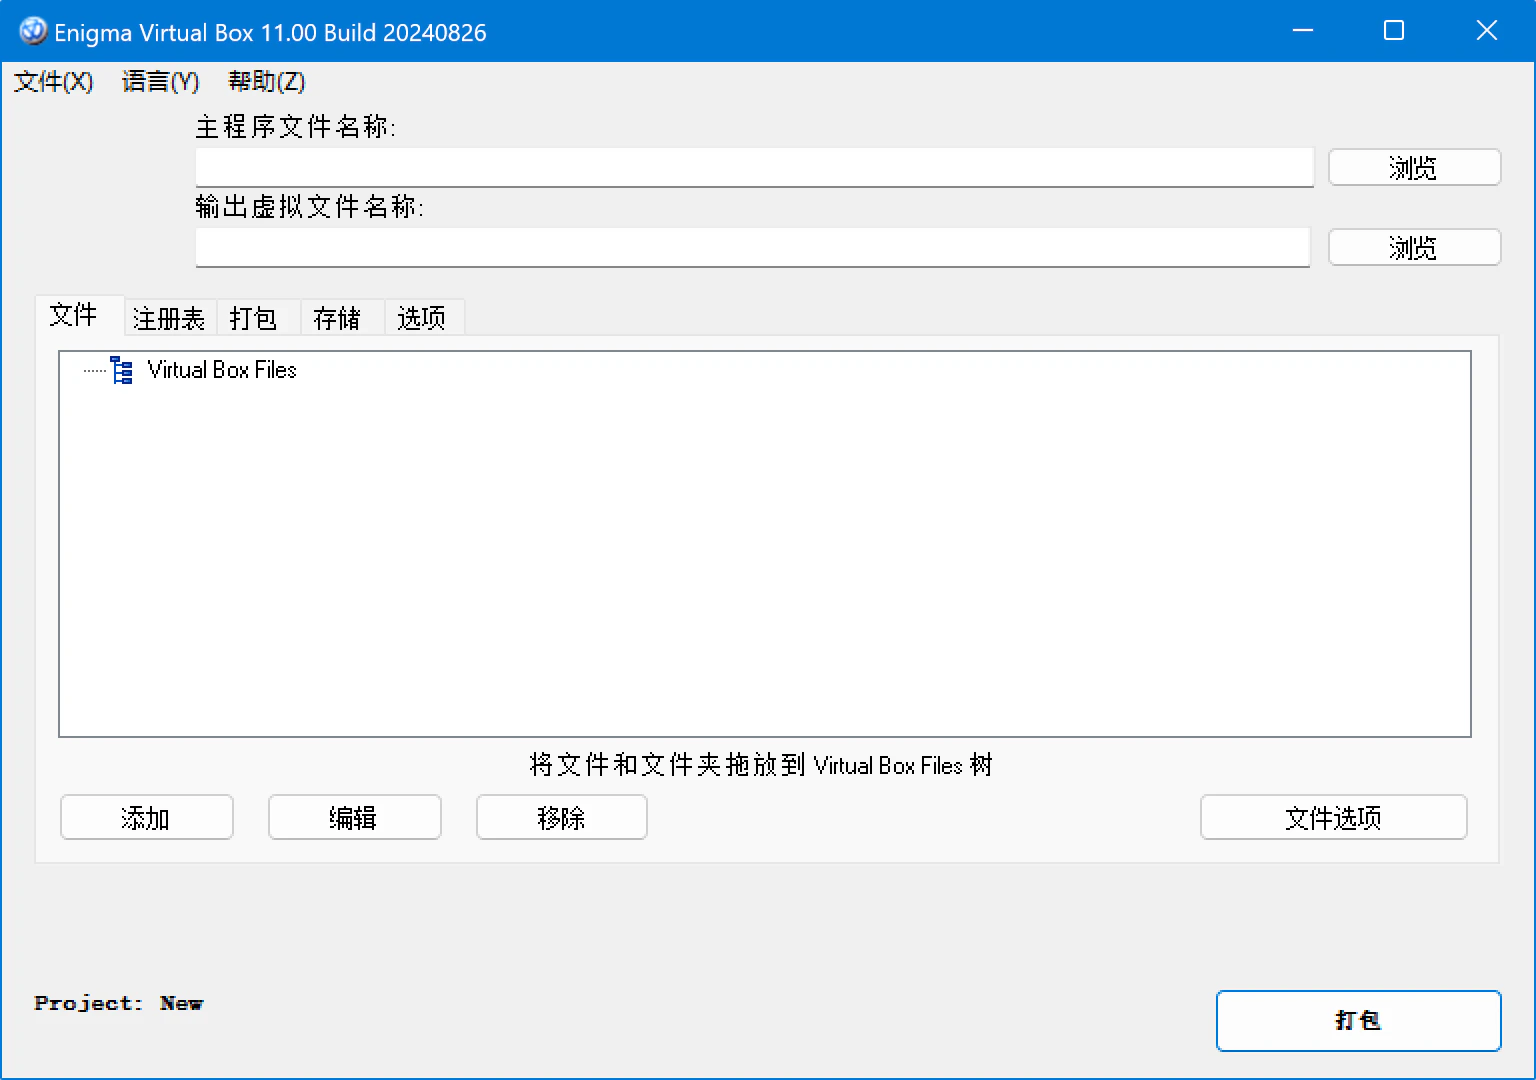Click the Project: New status text
1536x1080 pixels.
[x=118, y=1003]
